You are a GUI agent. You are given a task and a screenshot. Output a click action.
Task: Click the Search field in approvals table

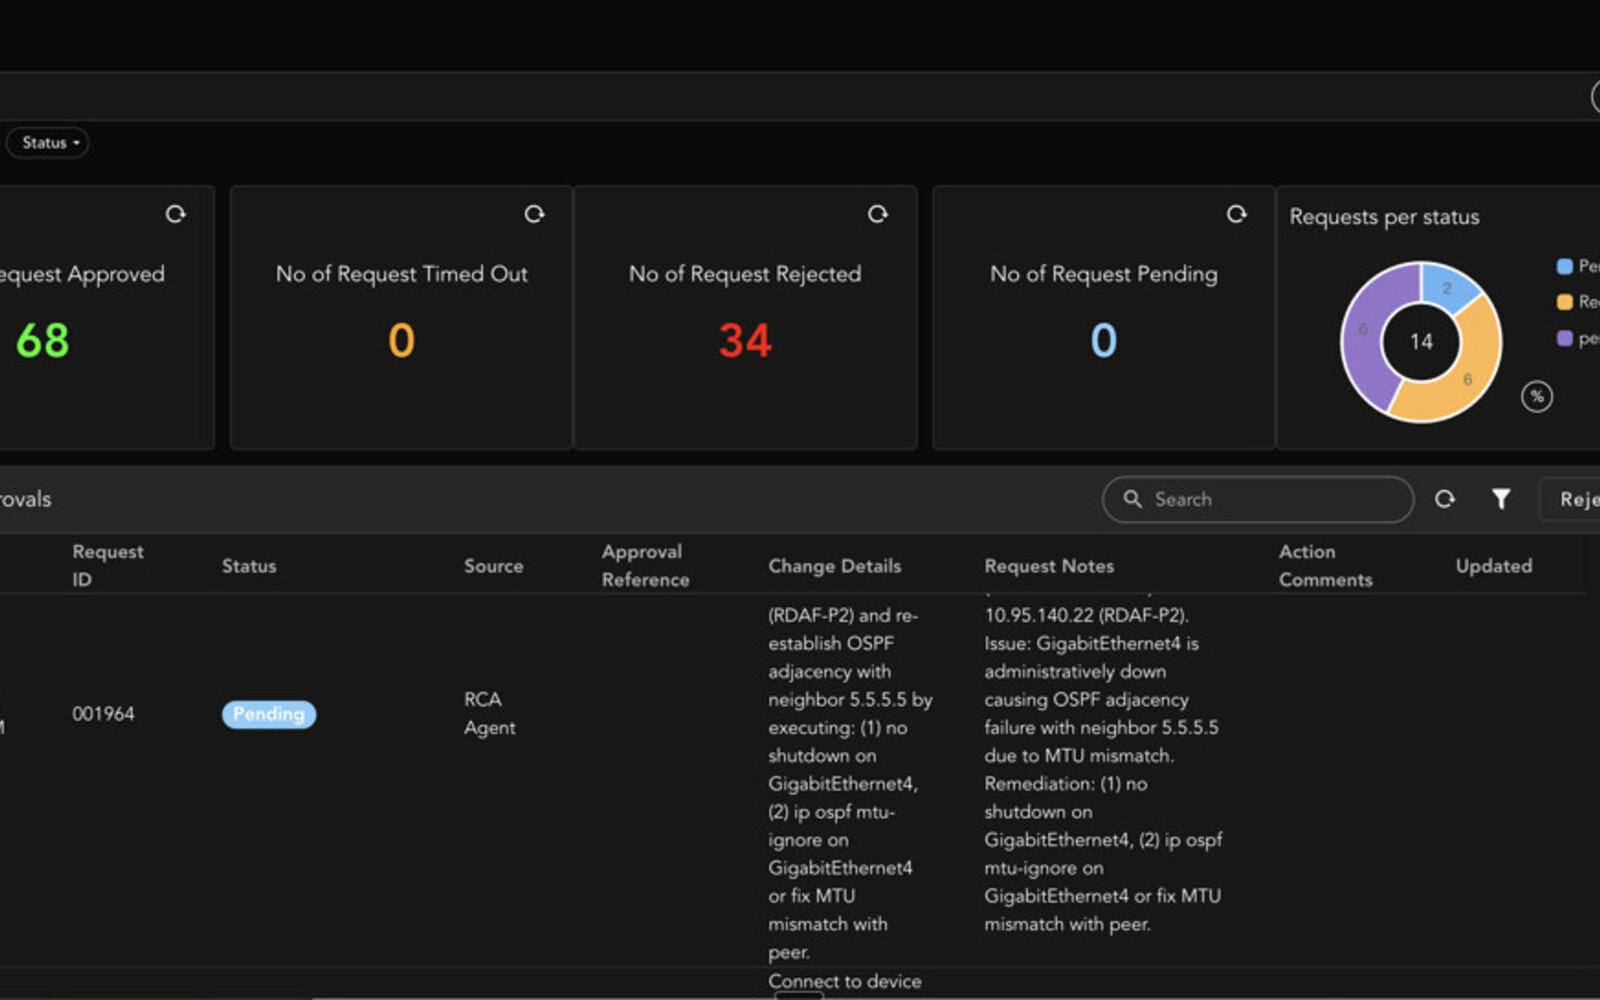(x=1258, y=499)
